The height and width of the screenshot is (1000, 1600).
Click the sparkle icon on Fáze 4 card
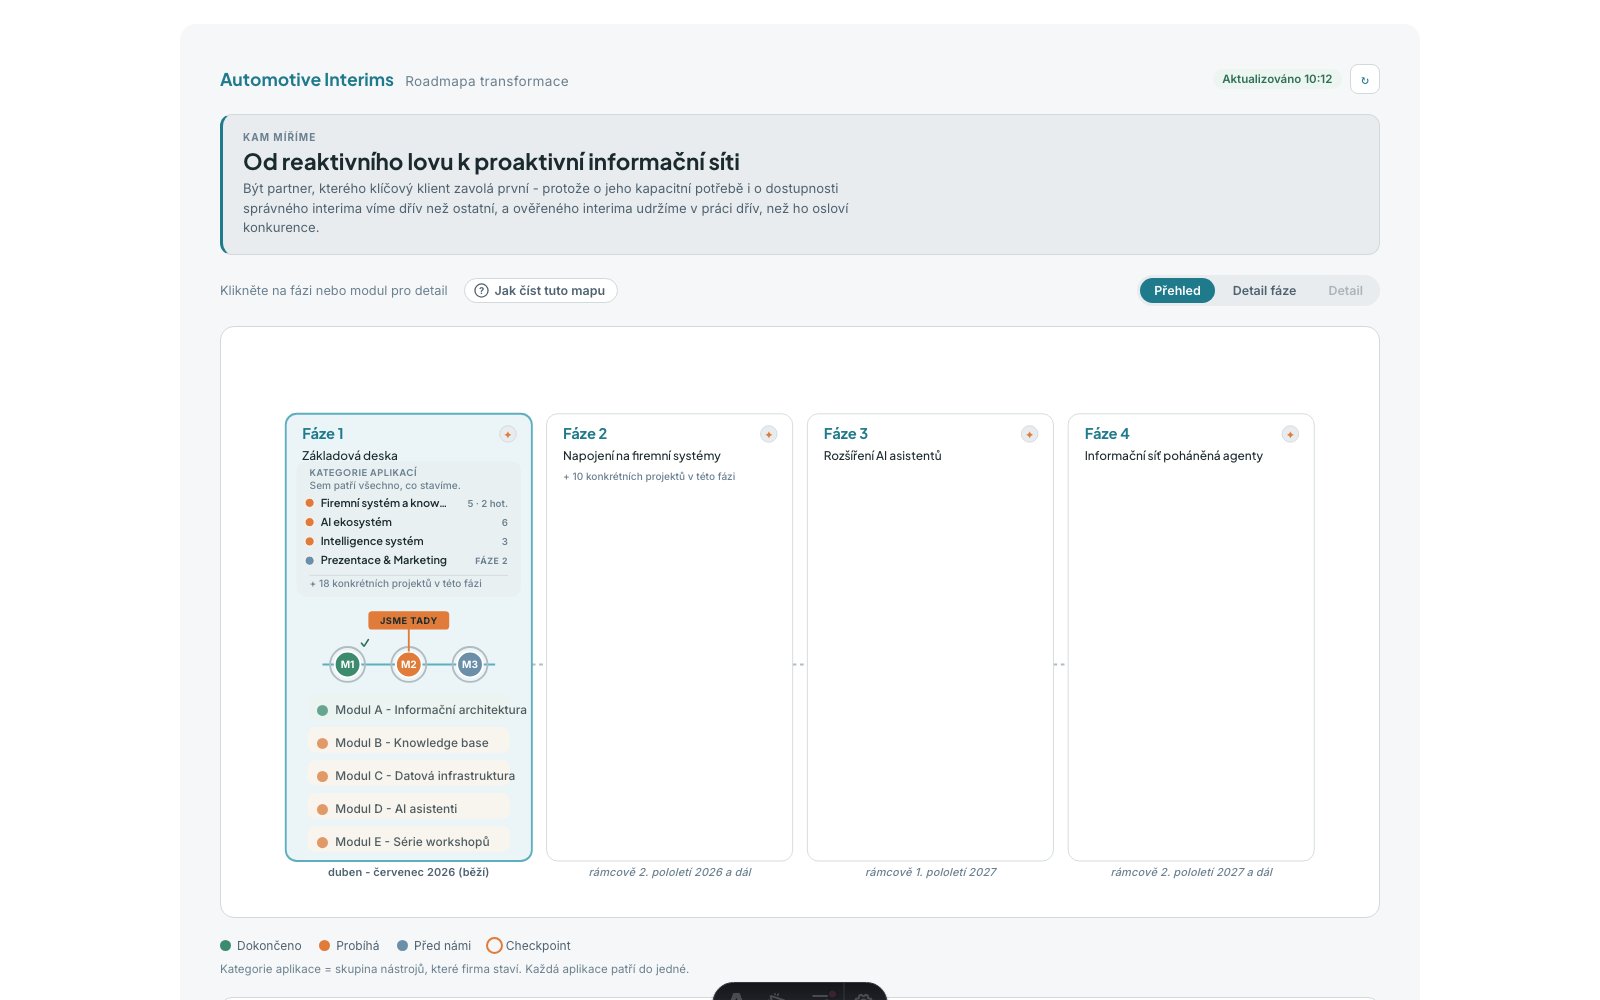(x=1290, y=434)
